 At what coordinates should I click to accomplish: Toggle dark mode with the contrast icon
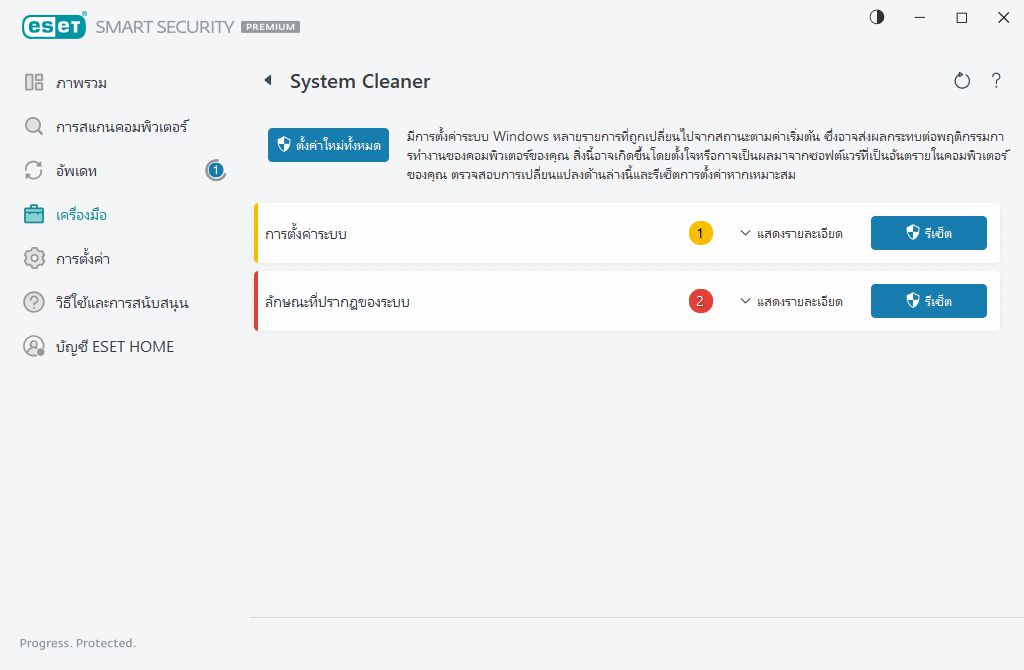(x=877, y=17)
